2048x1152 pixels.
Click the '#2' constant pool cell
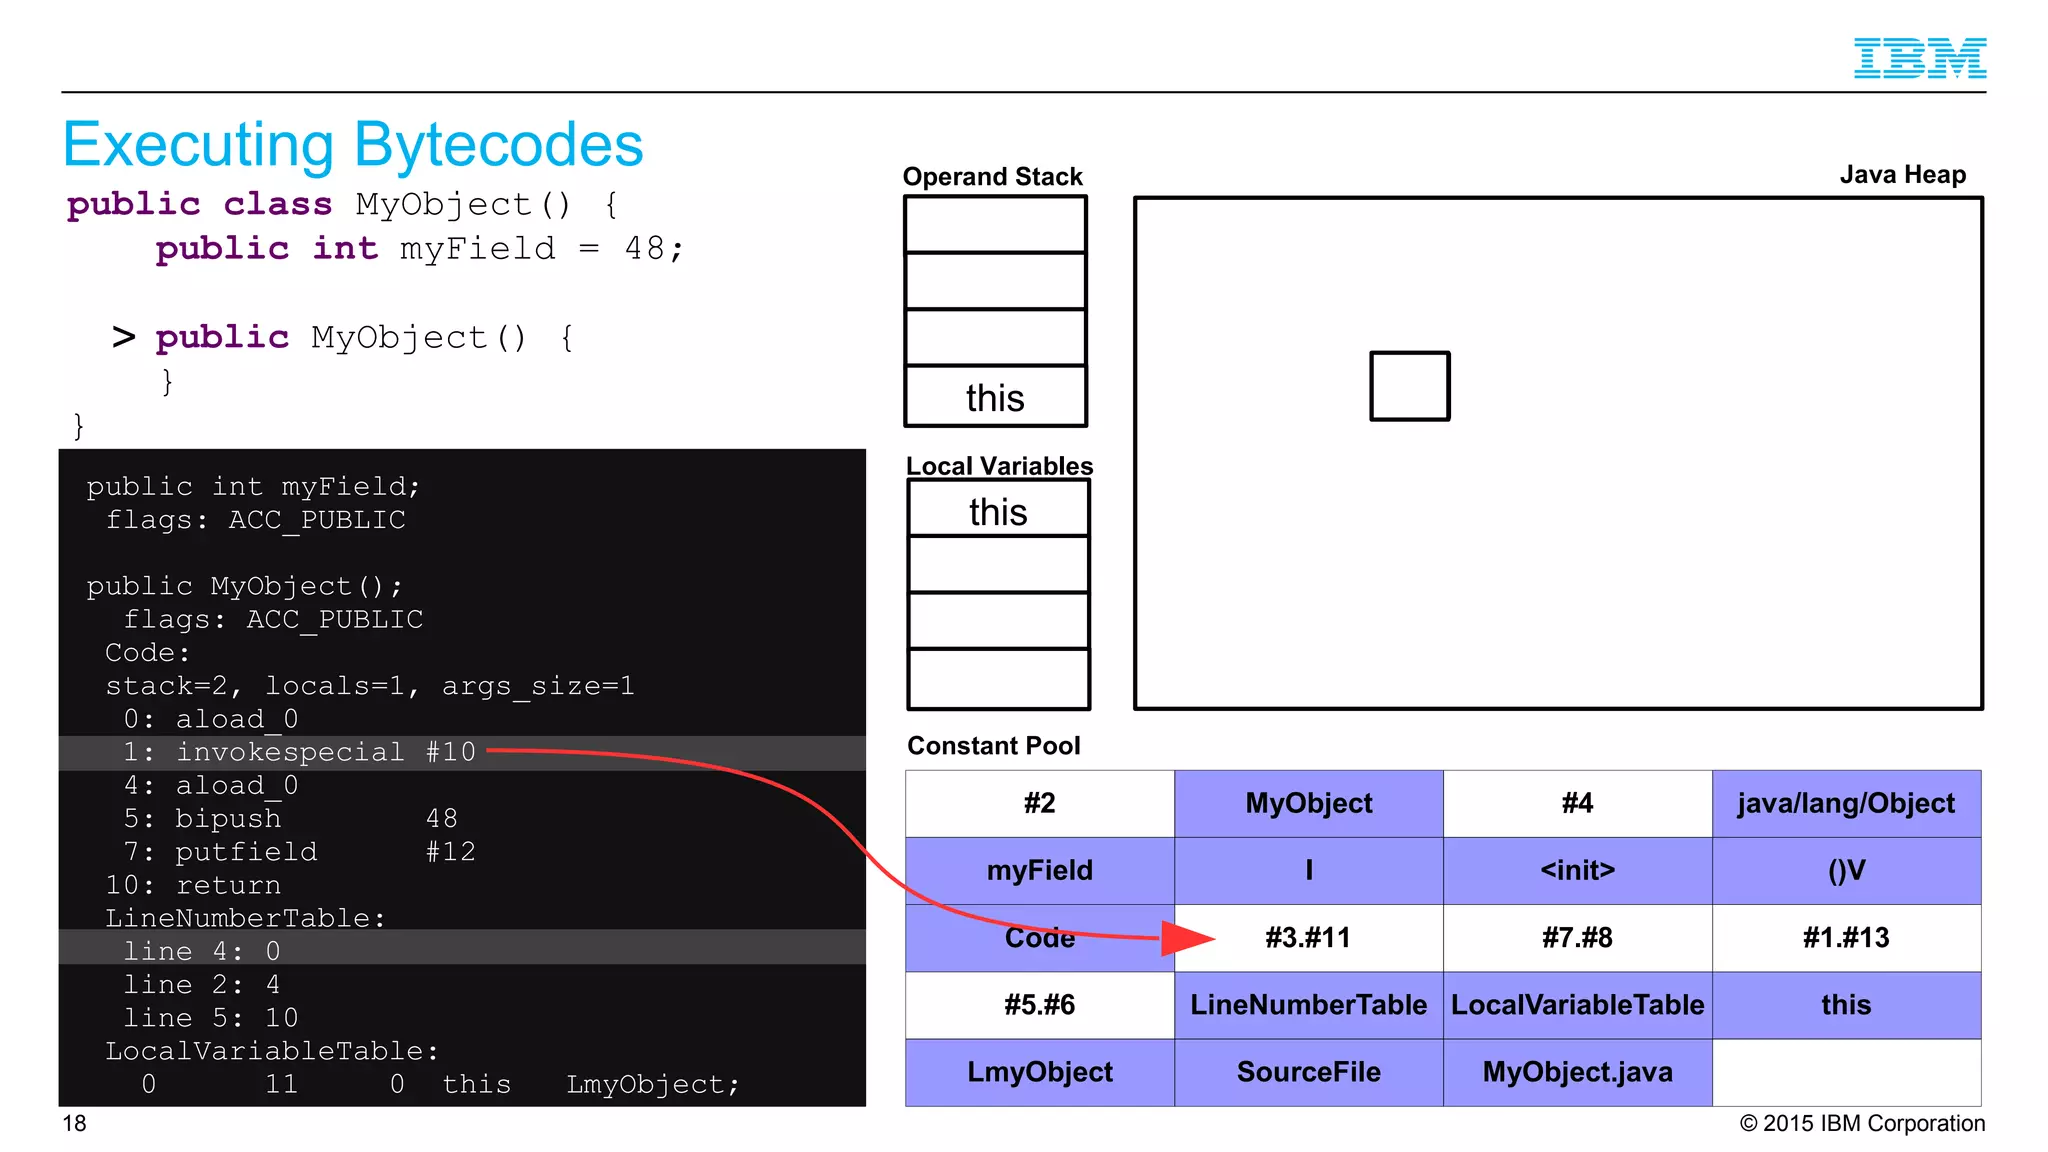[1040, 803]
